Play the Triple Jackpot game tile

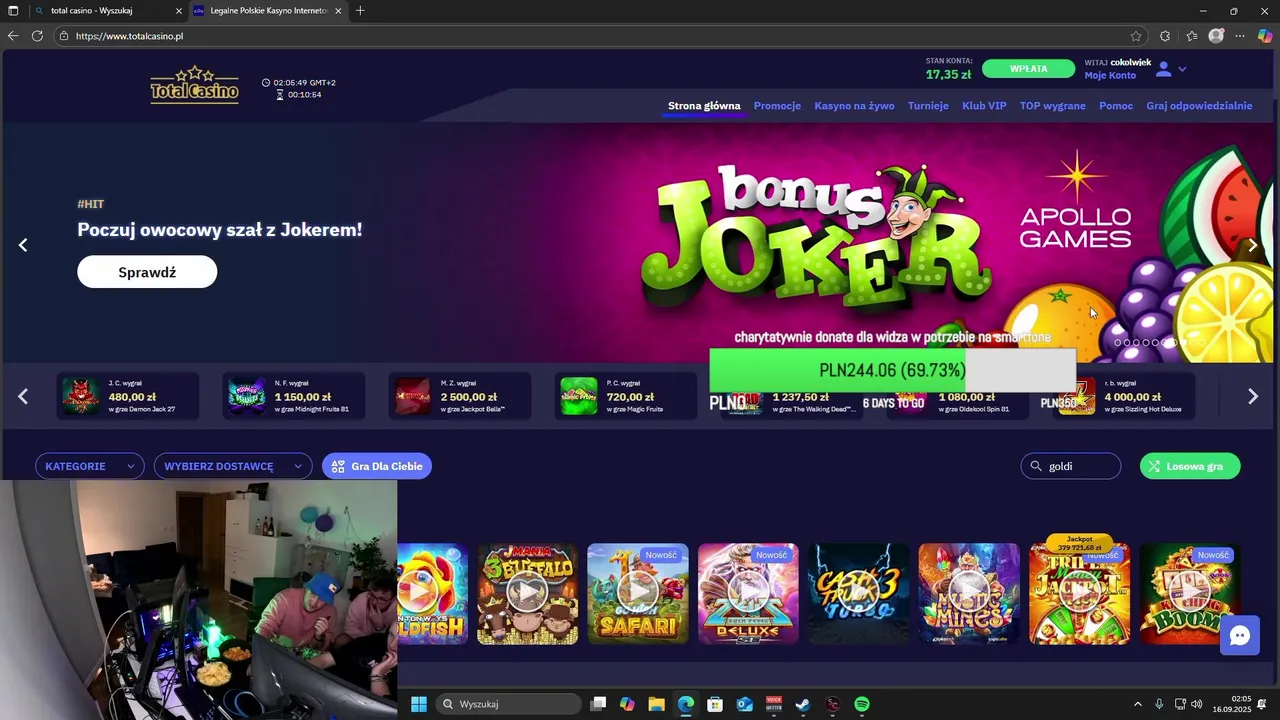1080,594
